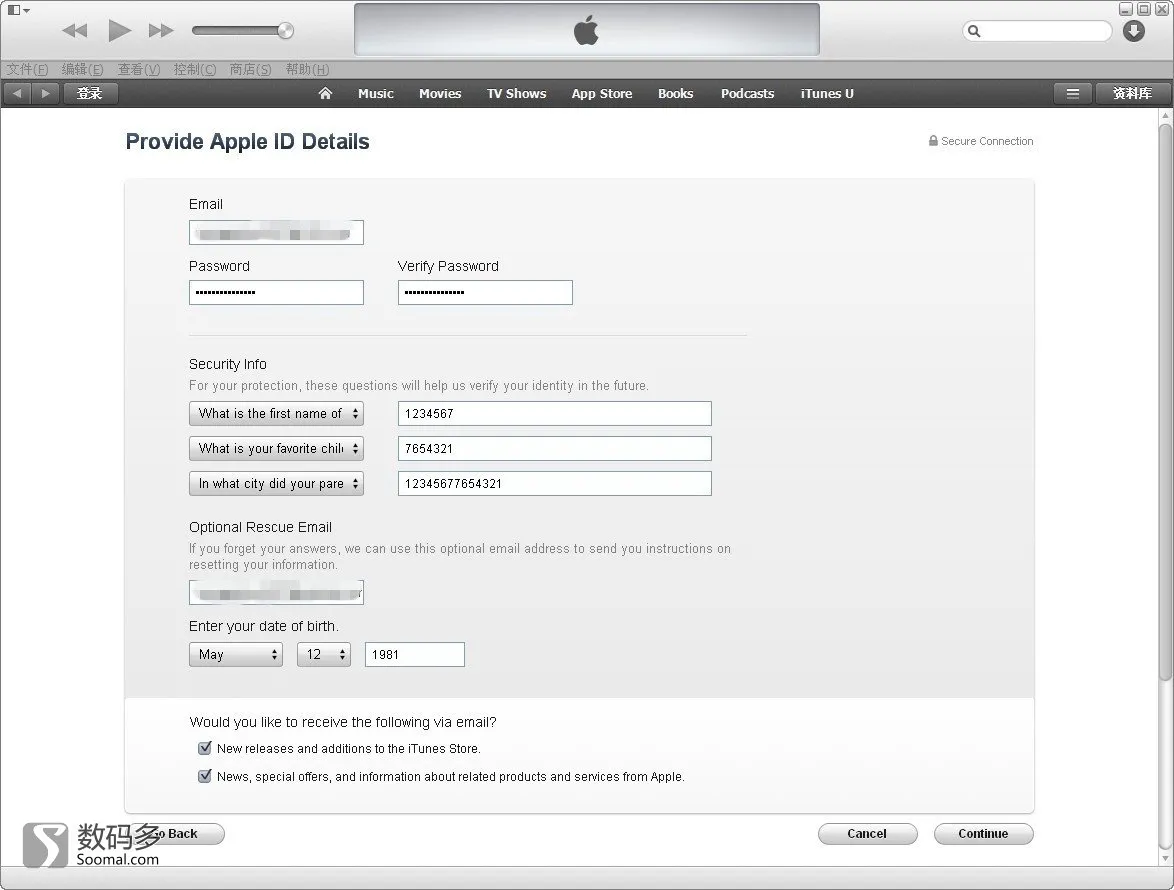Image resolution: width=1174 pixels, height=890 pixels.
Task: Click the store back navigation arrow
Action: [x=18, y=94]
